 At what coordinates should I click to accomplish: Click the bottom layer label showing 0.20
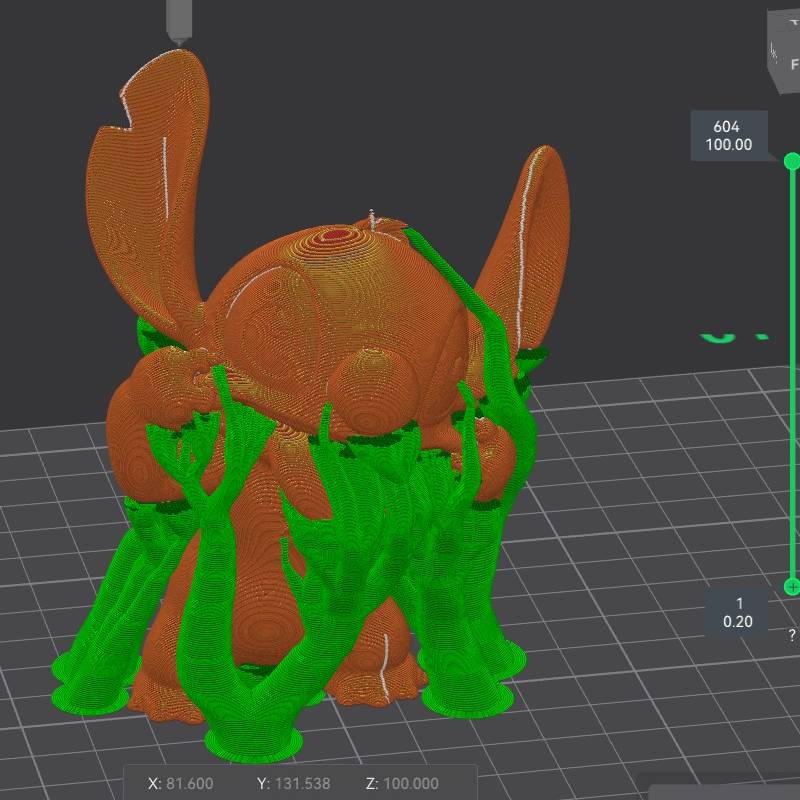737,612
